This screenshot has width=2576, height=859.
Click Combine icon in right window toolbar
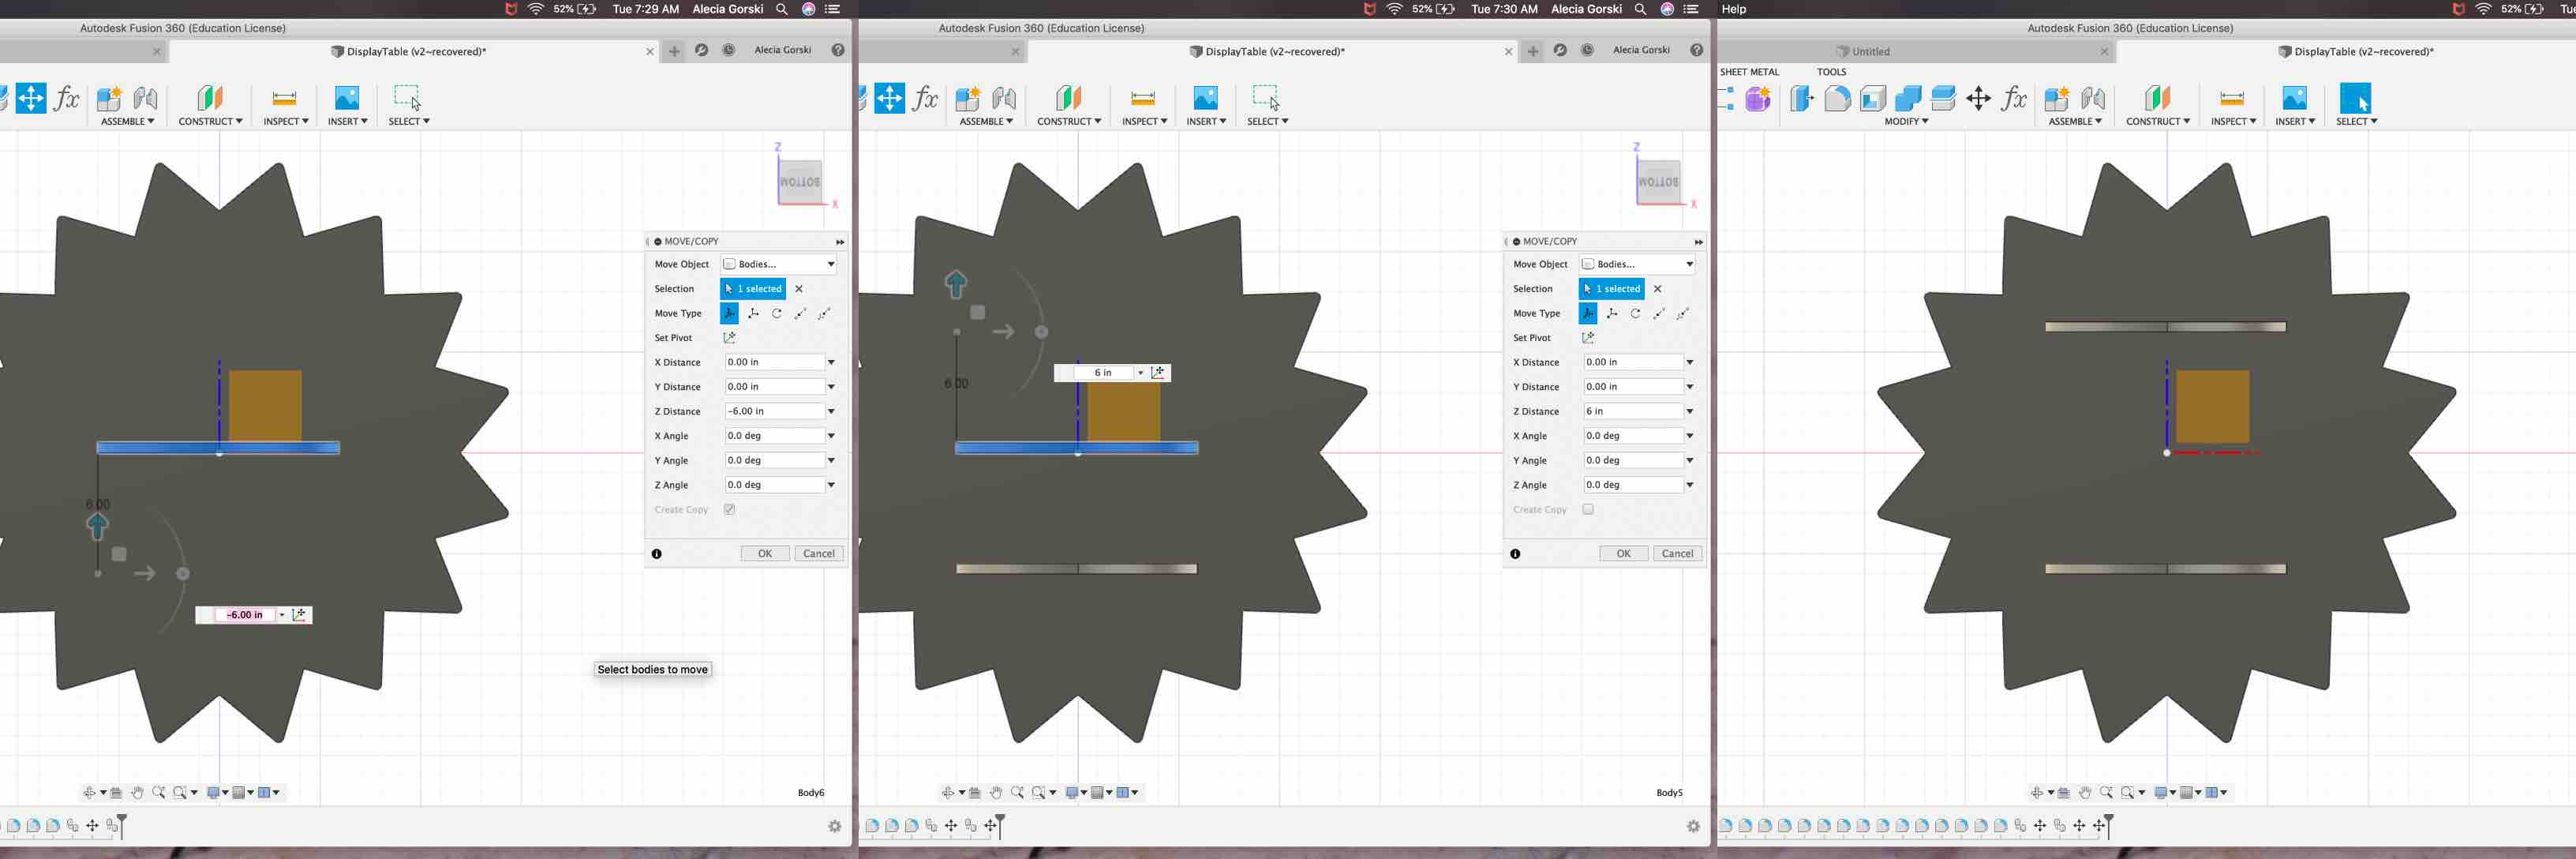point(1908,98)
